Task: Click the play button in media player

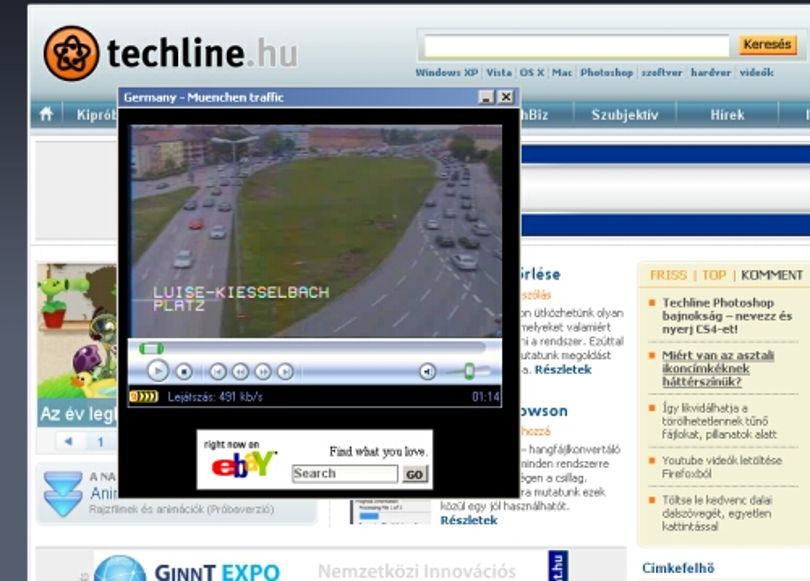Action: (x=158, y=371)
